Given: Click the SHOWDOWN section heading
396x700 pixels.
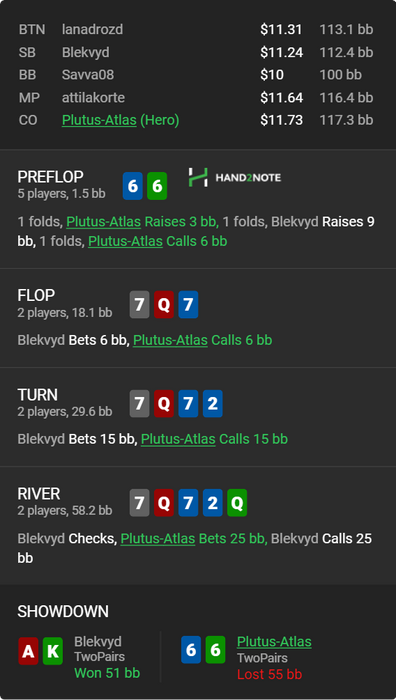Looking at the screenshot, I should tap(63, 612).
